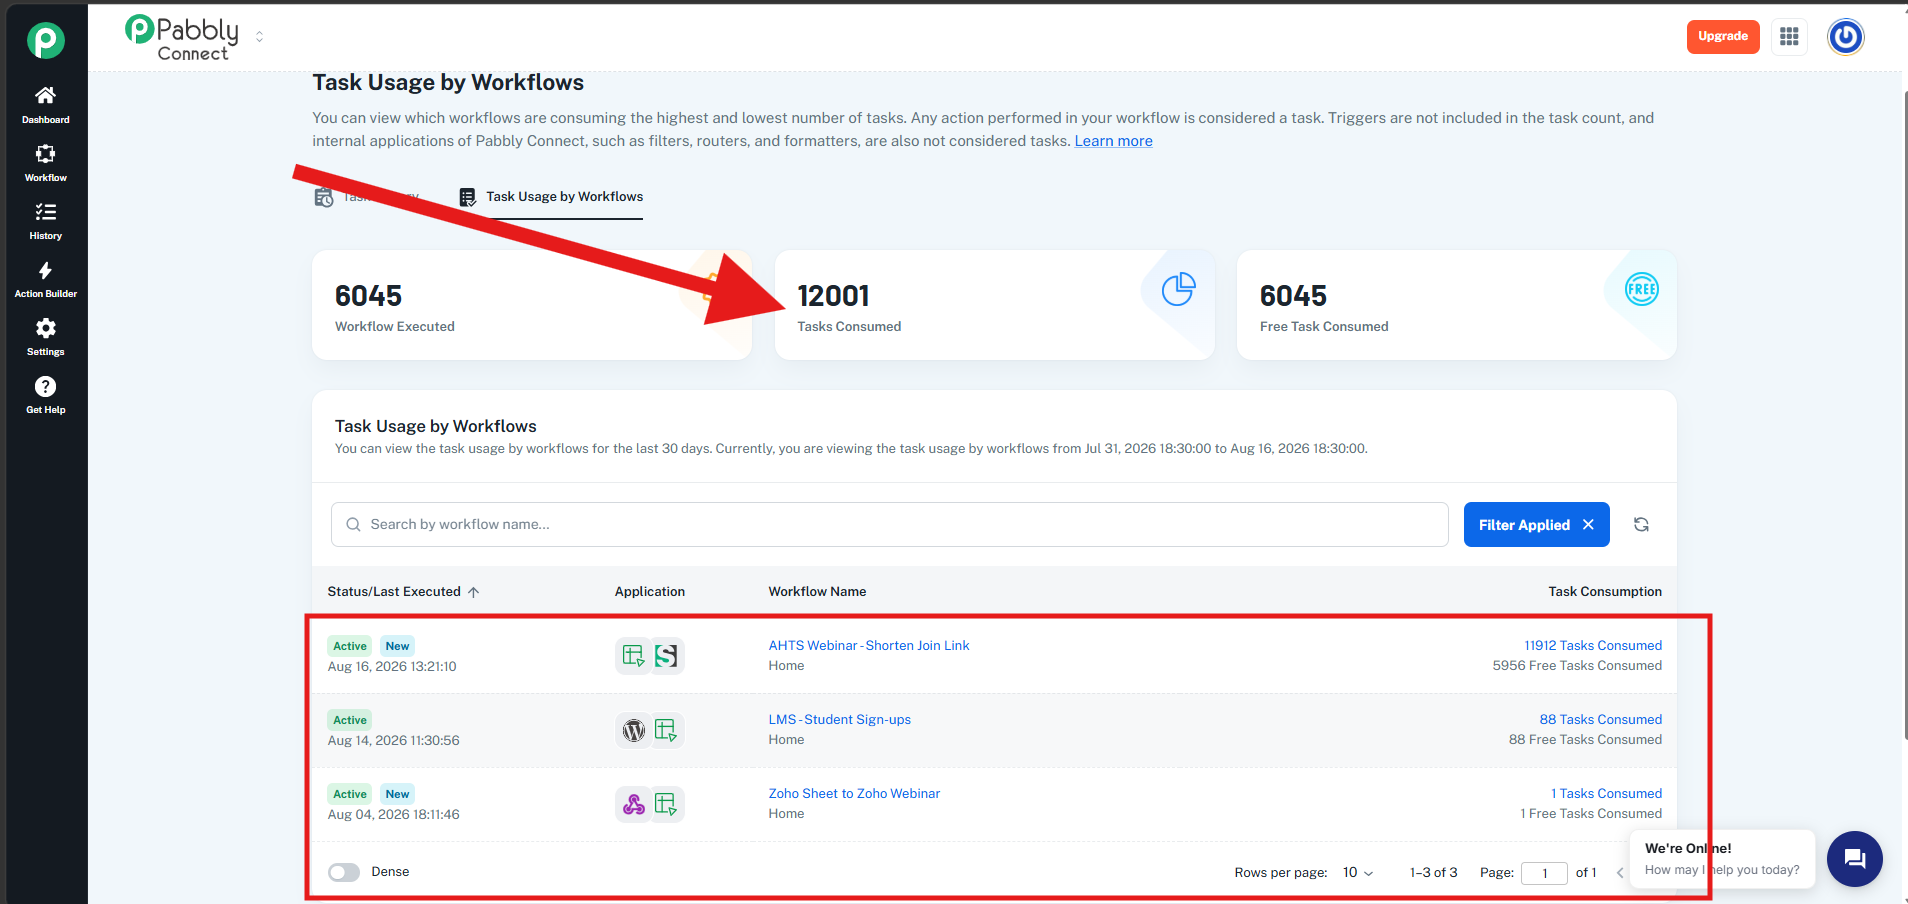View the 11912 Tasks Consumed details
The width and height of the screenshot is (1908, 904).
(1593, 646)
